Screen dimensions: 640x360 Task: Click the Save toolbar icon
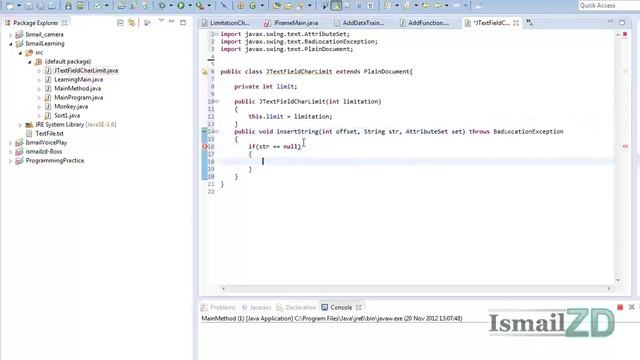coord(29,6)
